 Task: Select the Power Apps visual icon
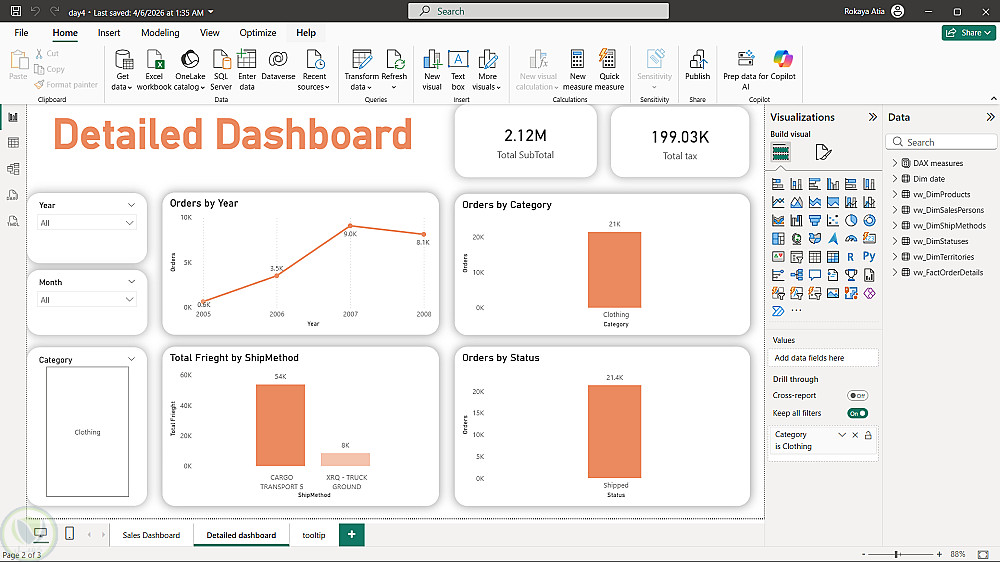pyautogui.click(x=869, y=293)
